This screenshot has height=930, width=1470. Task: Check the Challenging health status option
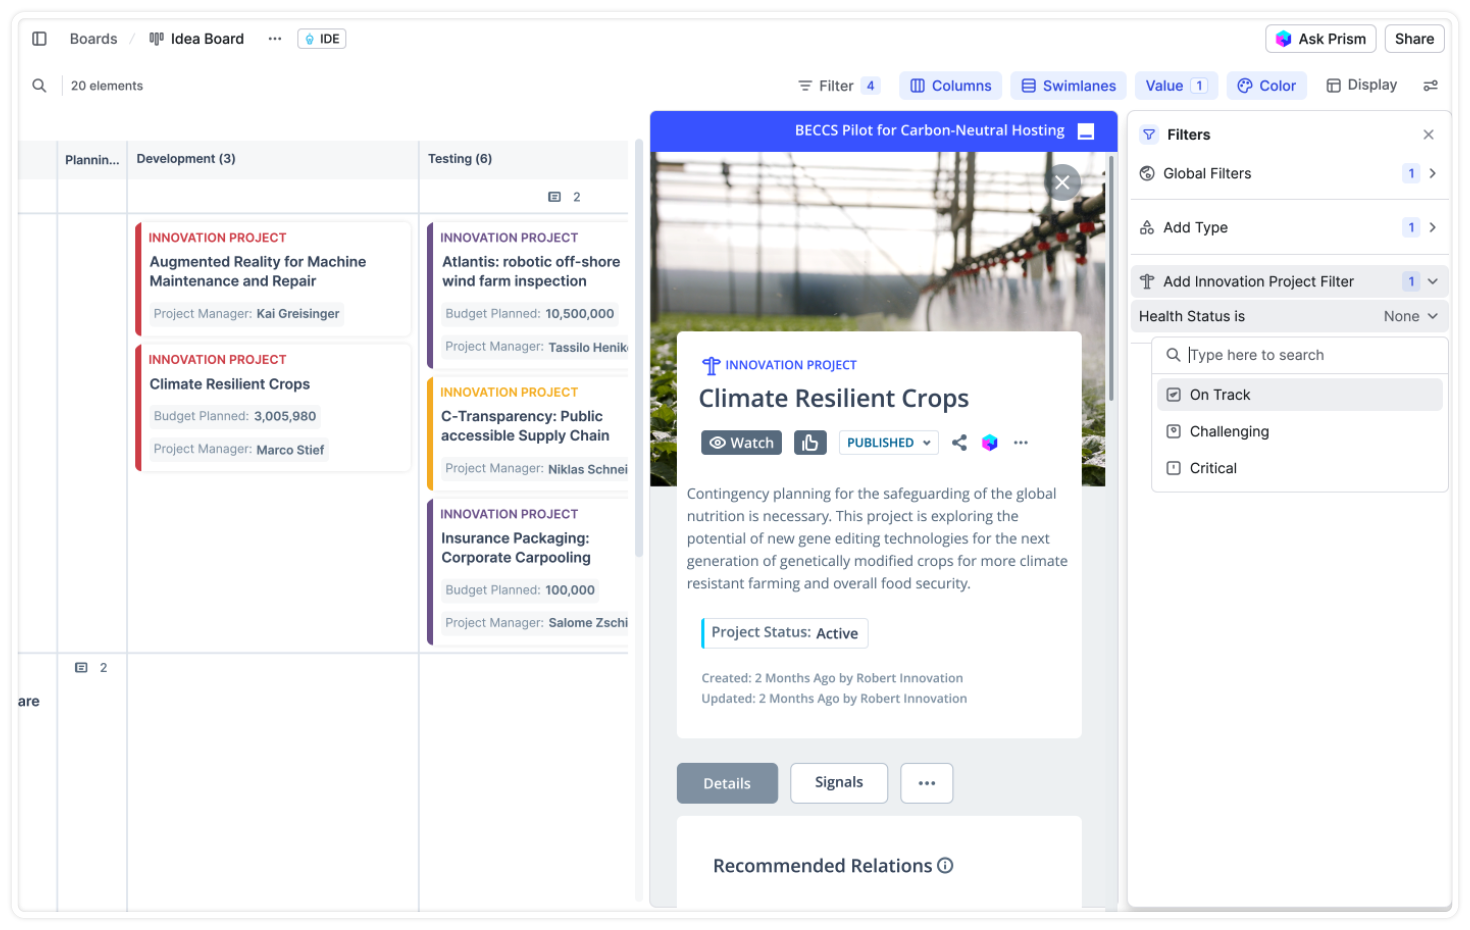[1174, 432]
